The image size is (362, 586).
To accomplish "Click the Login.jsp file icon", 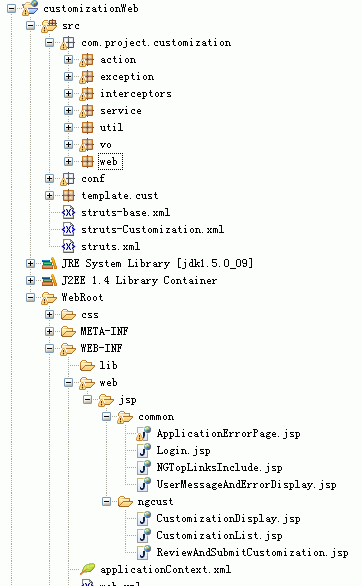I will [x=144, y=450].
